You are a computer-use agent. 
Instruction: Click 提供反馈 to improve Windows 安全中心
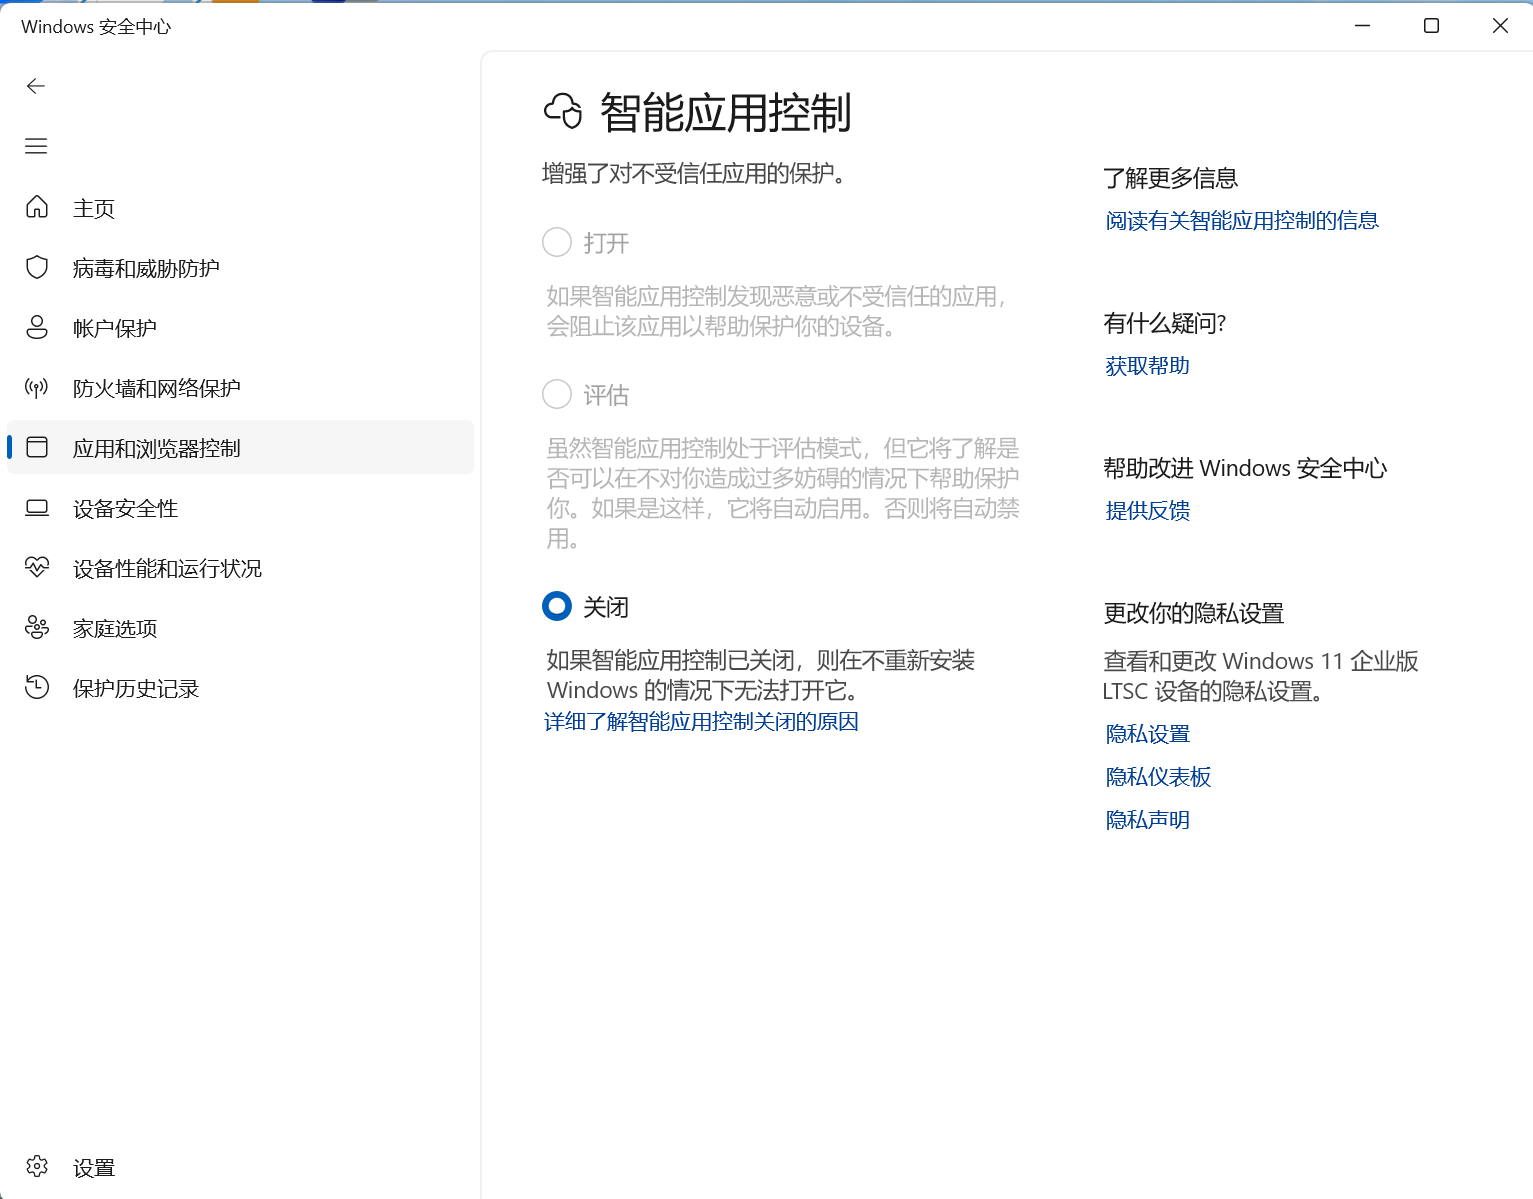click(1147, 511)
